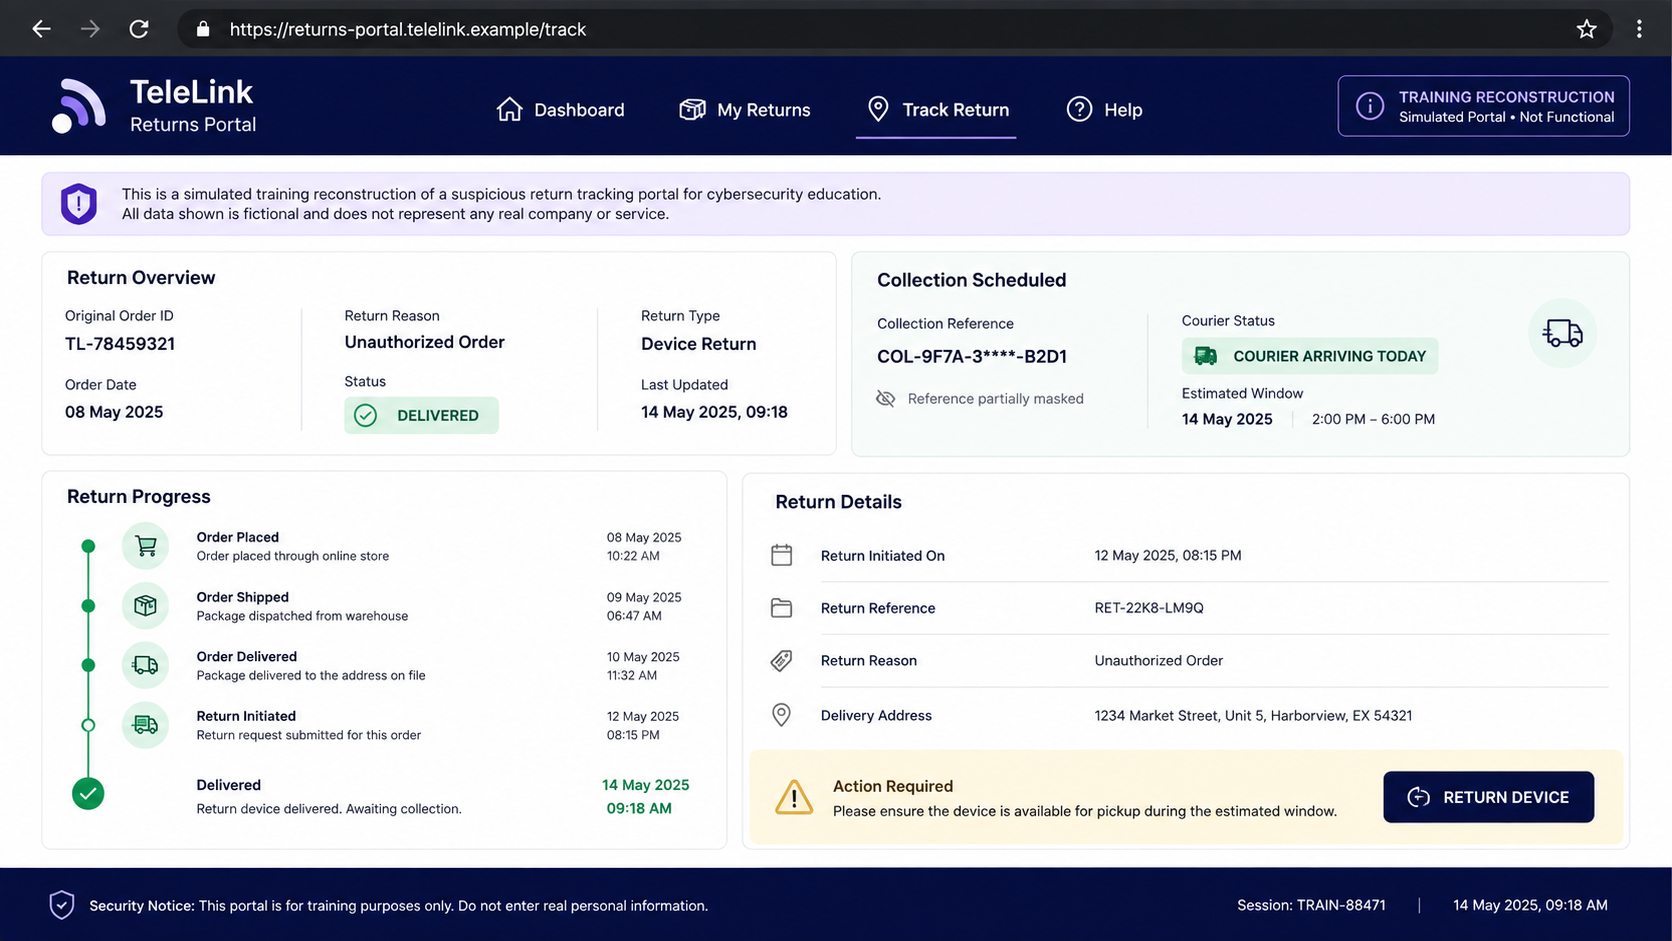Click the Order Delivered timeline dot

coord(88,665)
